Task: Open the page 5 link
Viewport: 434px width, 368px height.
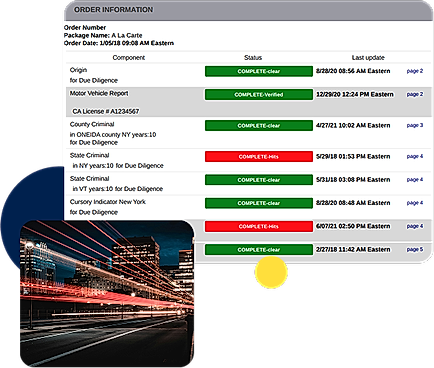Action: (415, 249)
